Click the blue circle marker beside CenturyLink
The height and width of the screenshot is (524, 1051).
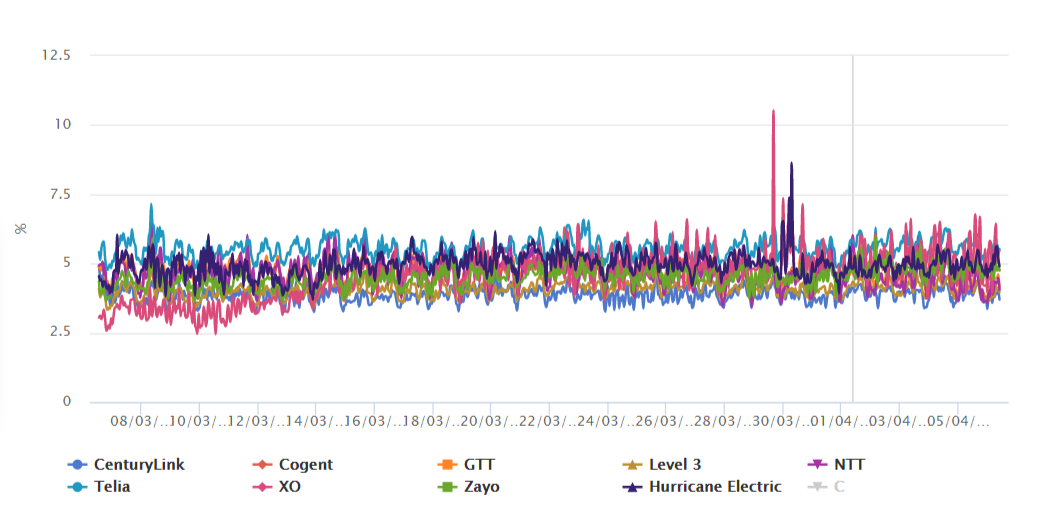78,464
